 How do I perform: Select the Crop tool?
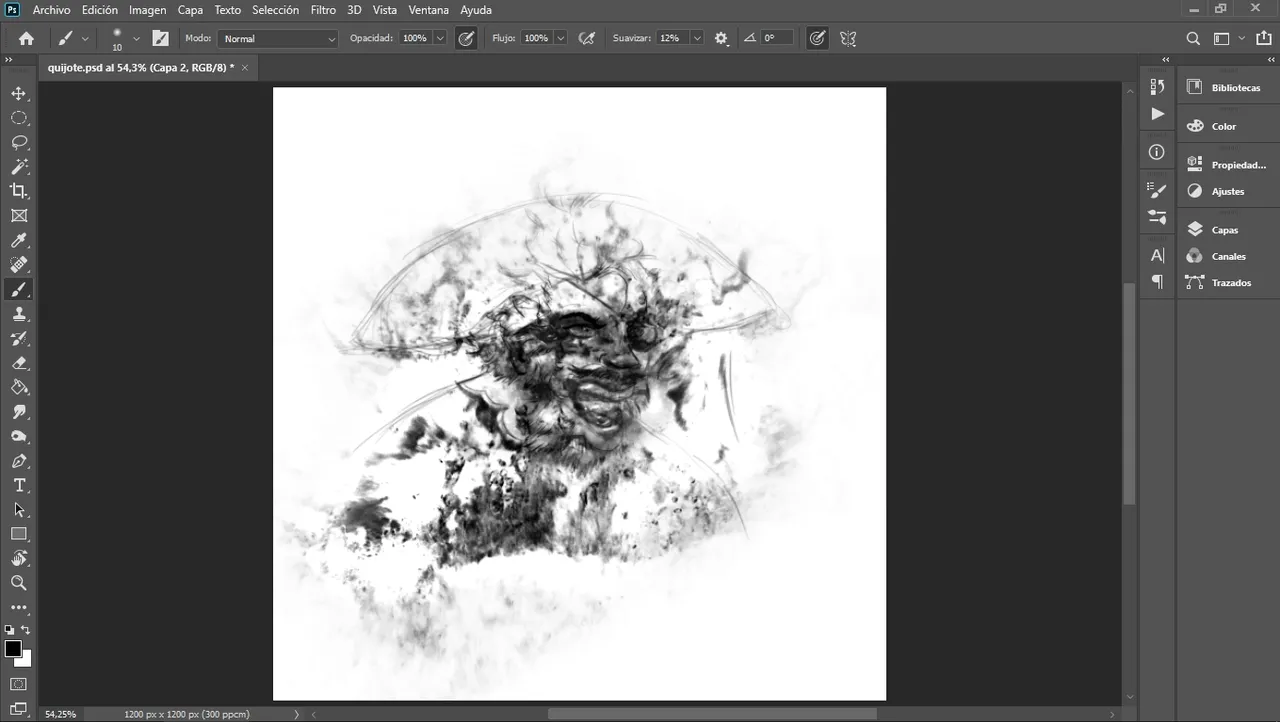[19, 191]
